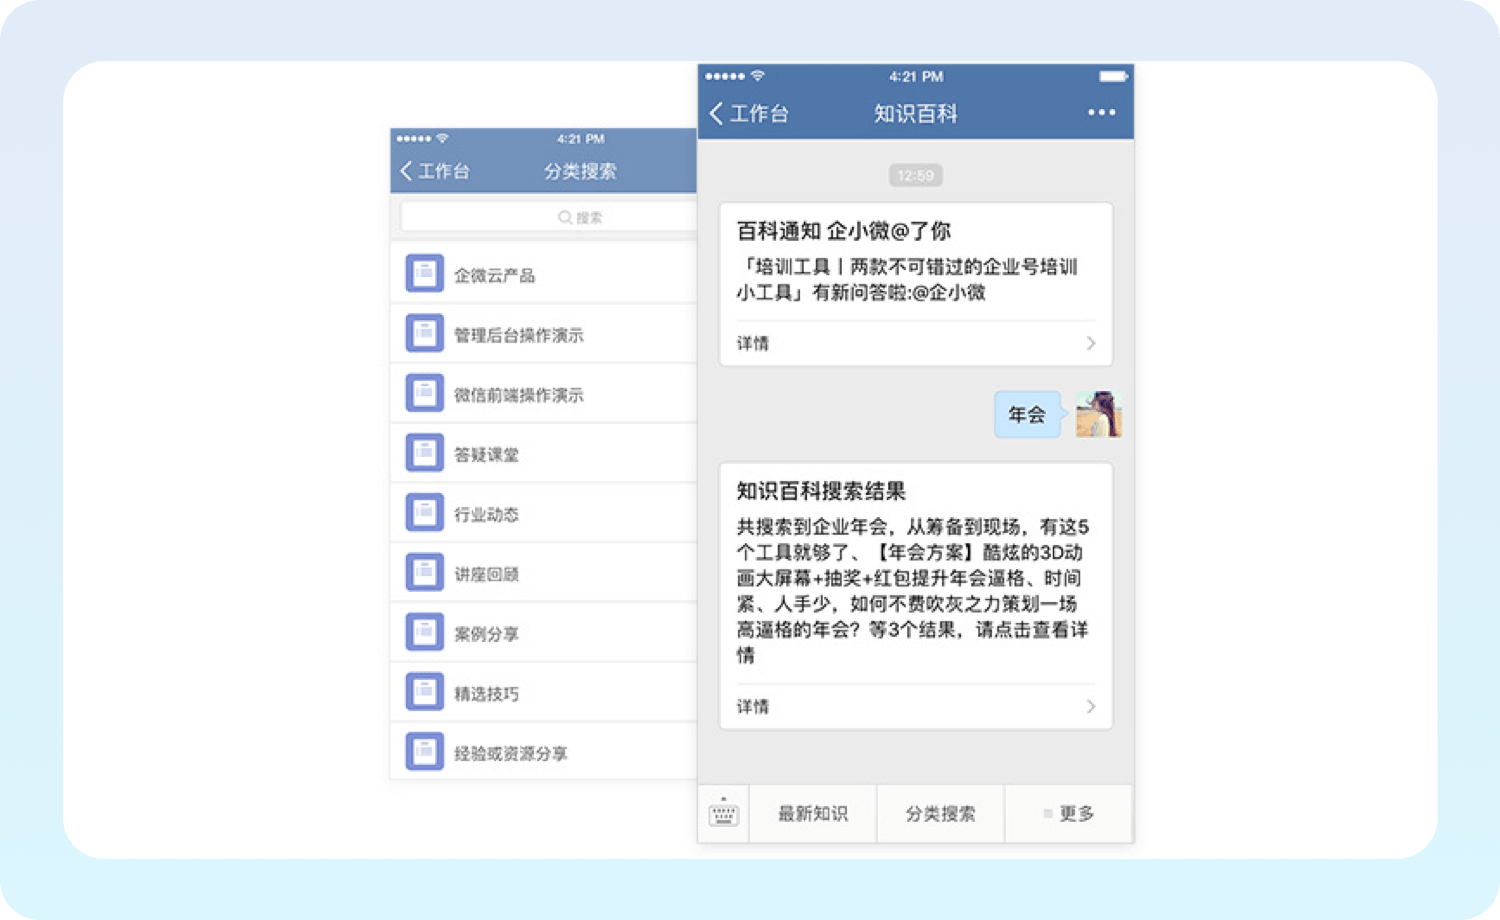Tap the 答疑课堂 category icon
This screenshot has width=1500, height=920.
424,453
